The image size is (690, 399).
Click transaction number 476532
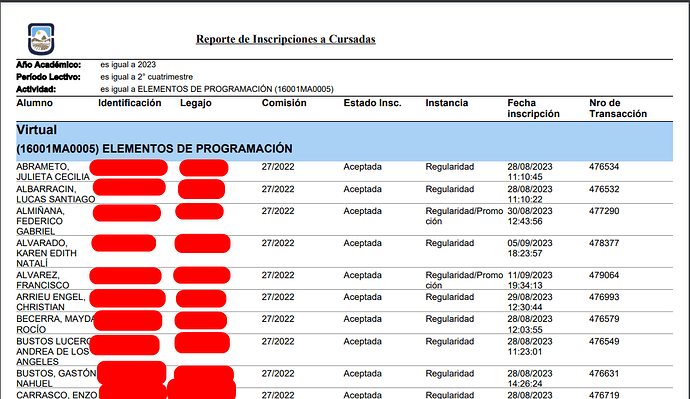click(604, 189)
